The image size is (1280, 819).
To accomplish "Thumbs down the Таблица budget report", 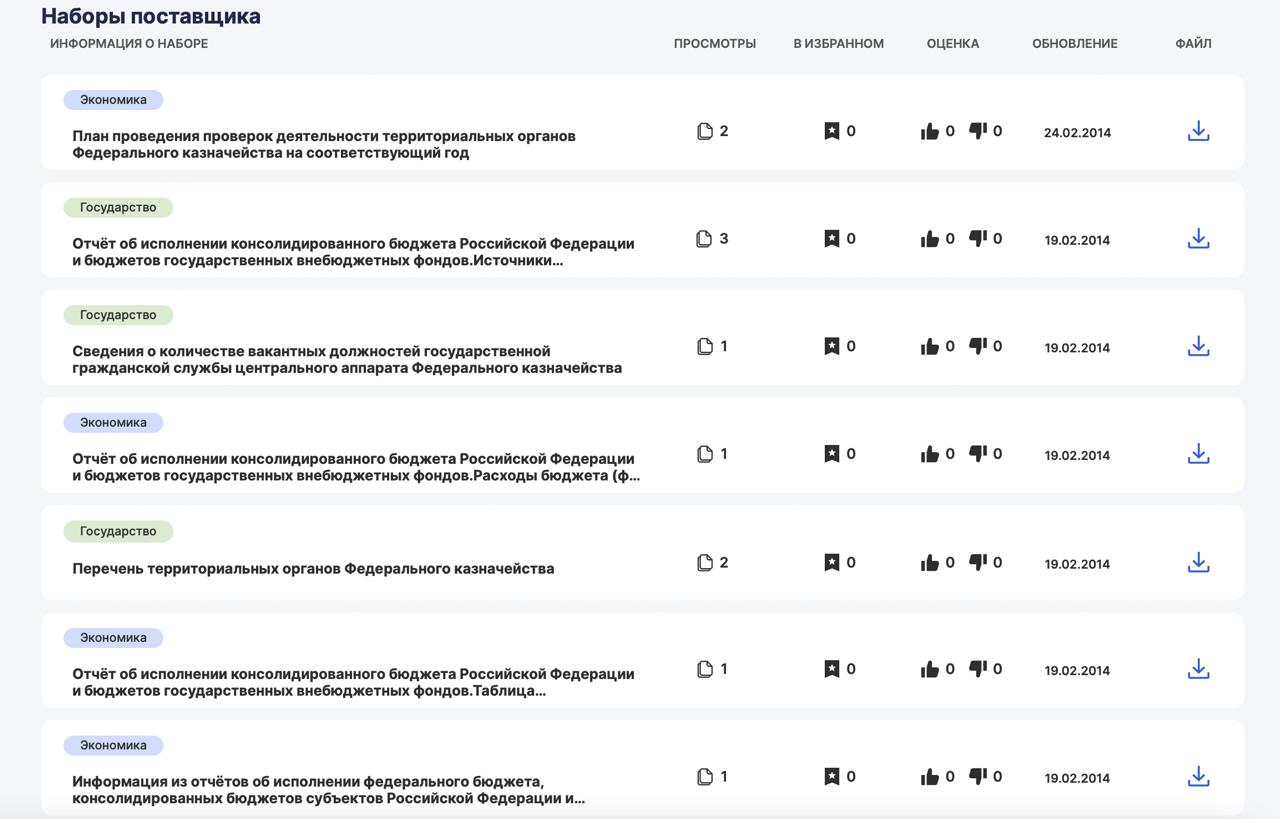I will point(978,669).
